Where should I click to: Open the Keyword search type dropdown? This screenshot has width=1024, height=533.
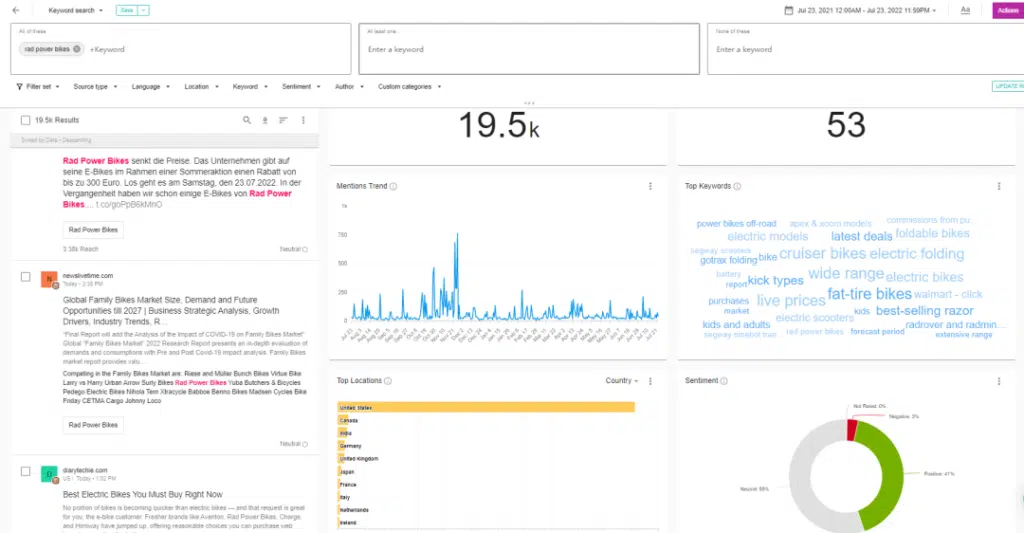75,10
